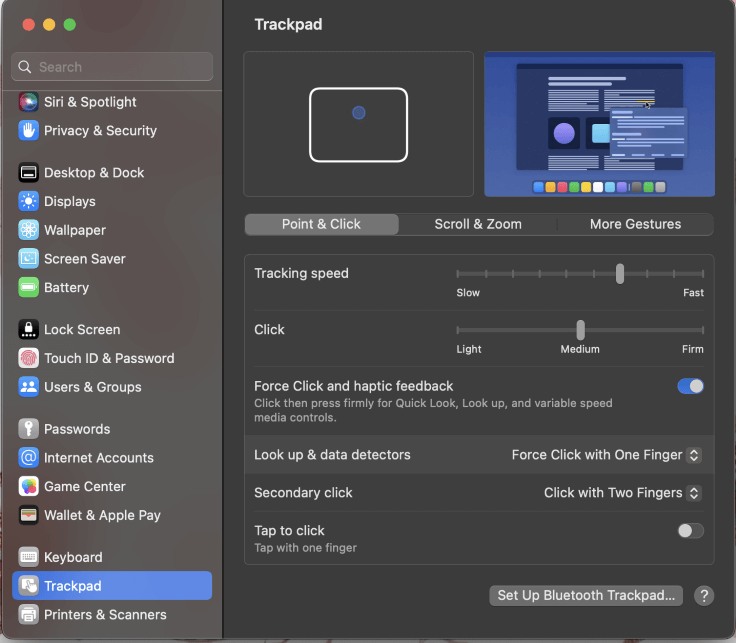Enable the Tap to click switch
The height and width of the screenshot is (643, 736).
[690, 531]
